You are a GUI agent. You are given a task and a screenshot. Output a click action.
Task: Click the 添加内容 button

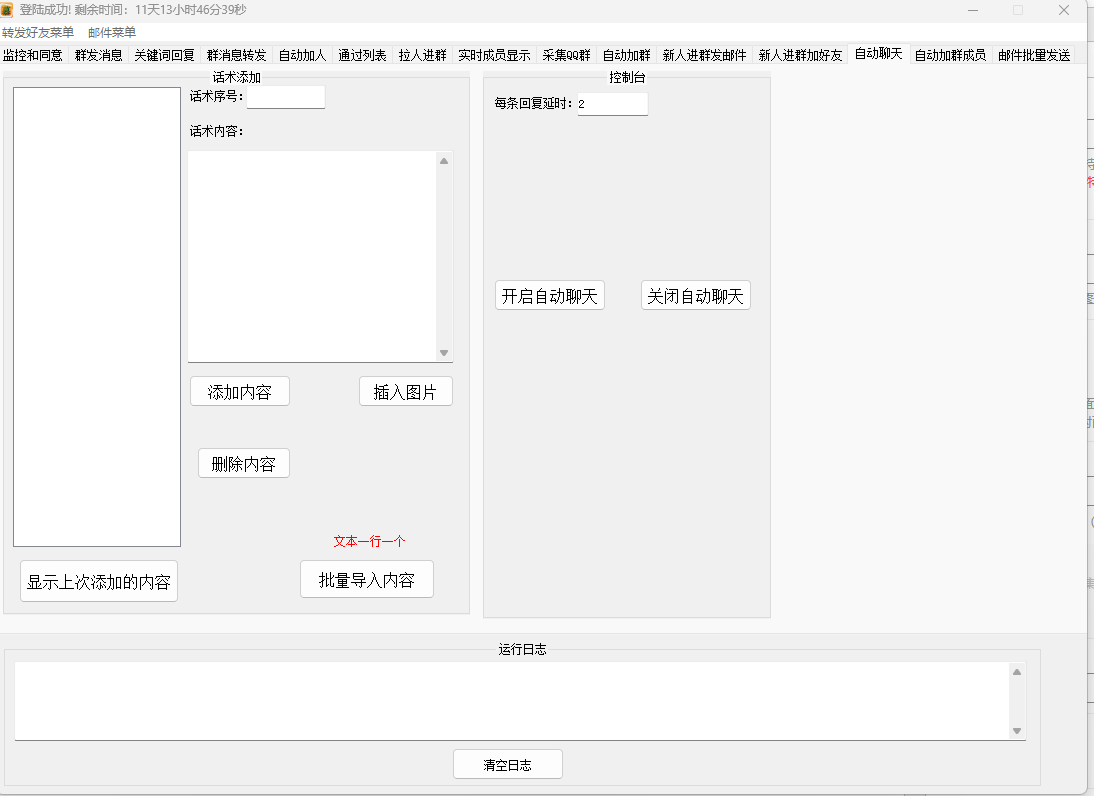[239, 391]
